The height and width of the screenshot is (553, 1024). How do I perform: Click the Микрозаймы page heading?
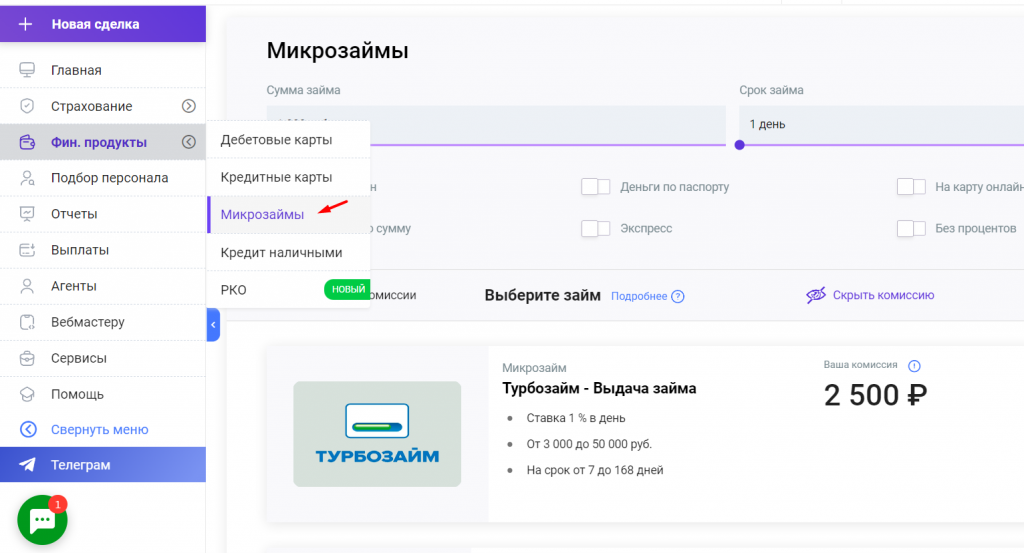tap(338, 51)
